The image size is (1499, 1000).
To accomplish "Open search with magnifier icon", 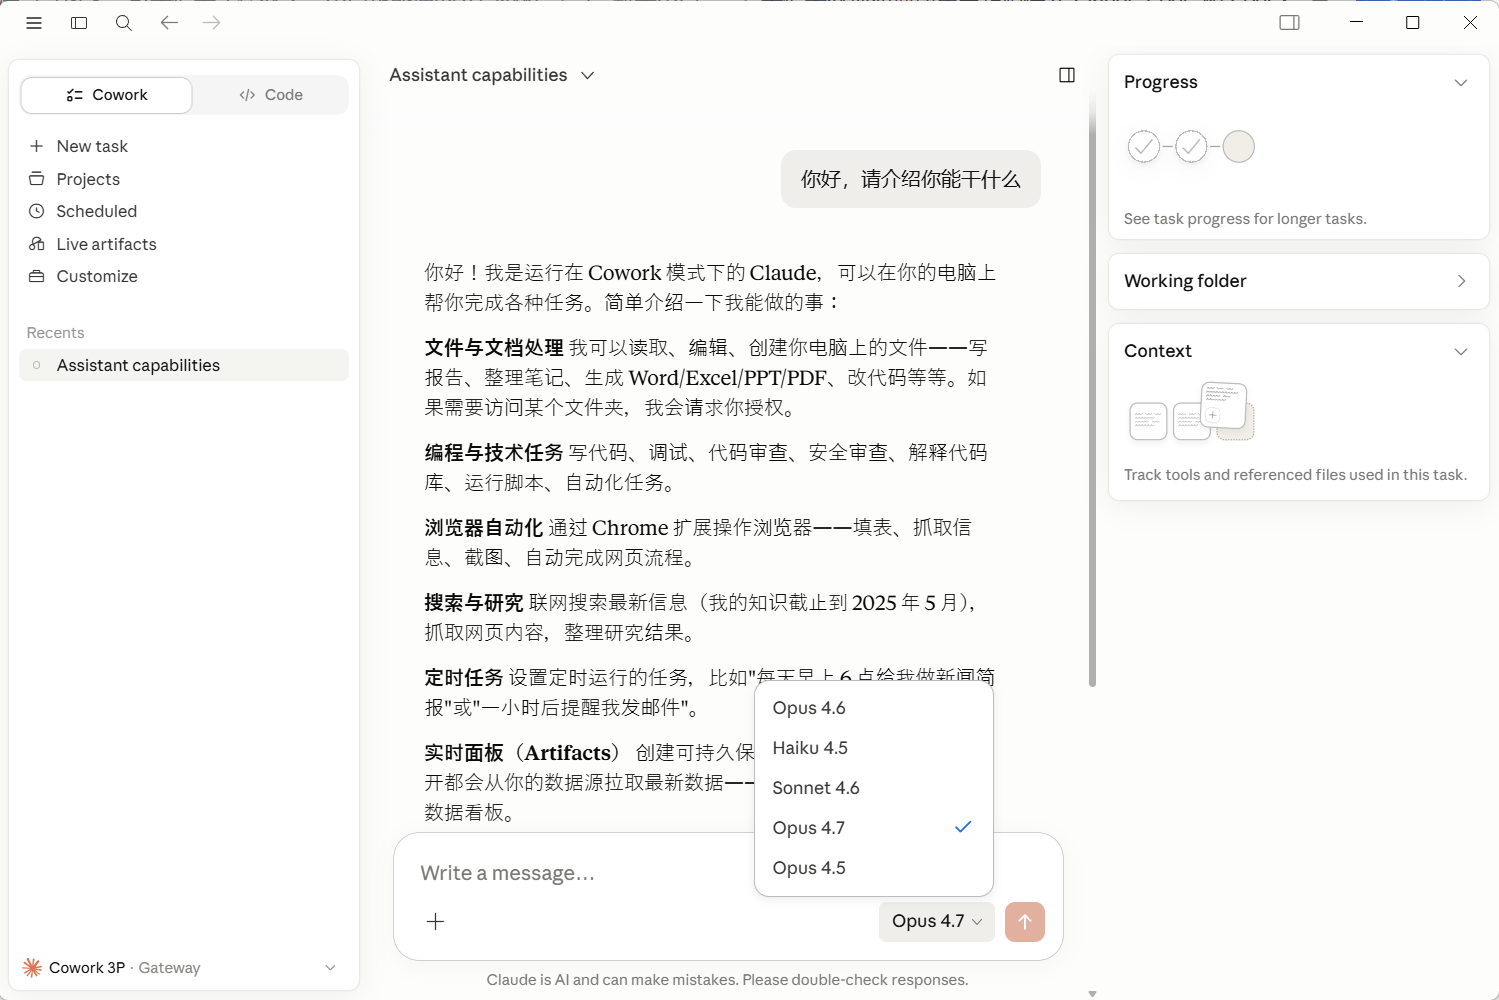I will click(124, 23).
